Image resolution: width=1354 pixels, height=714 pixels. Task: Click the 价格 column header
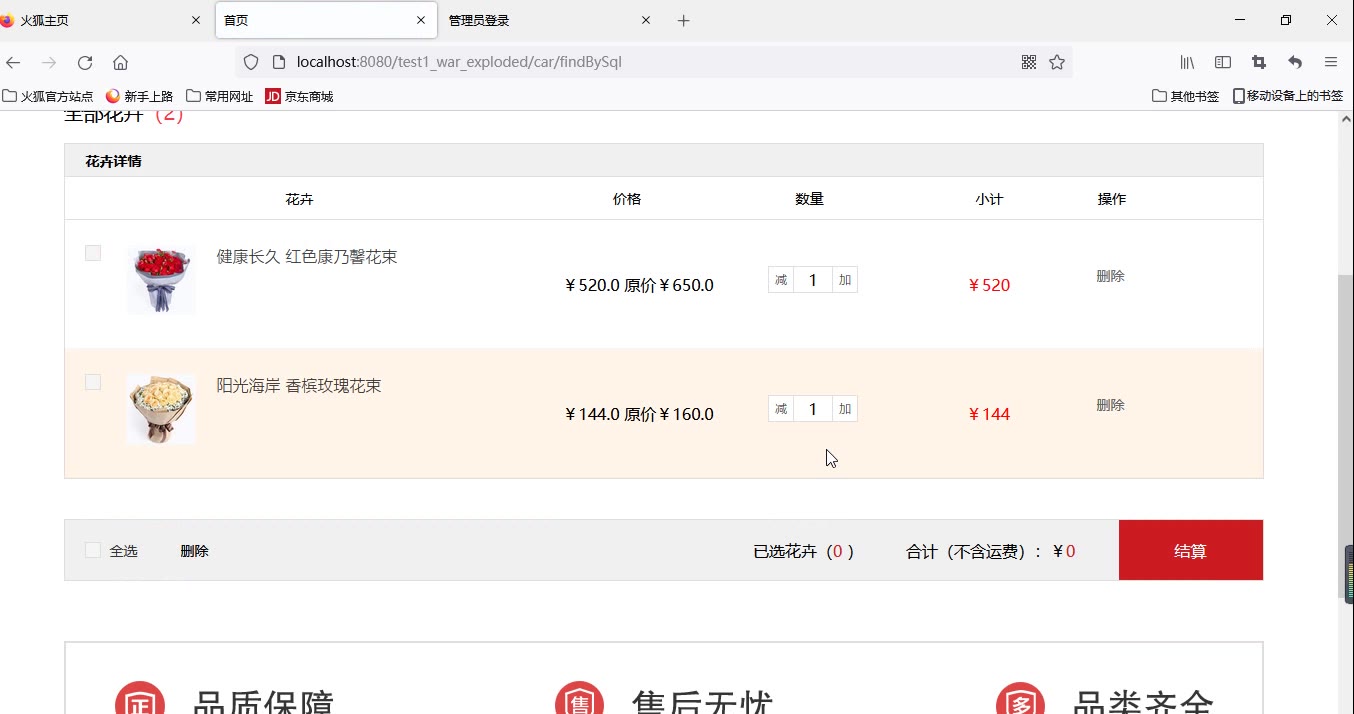tap(627, 199)
